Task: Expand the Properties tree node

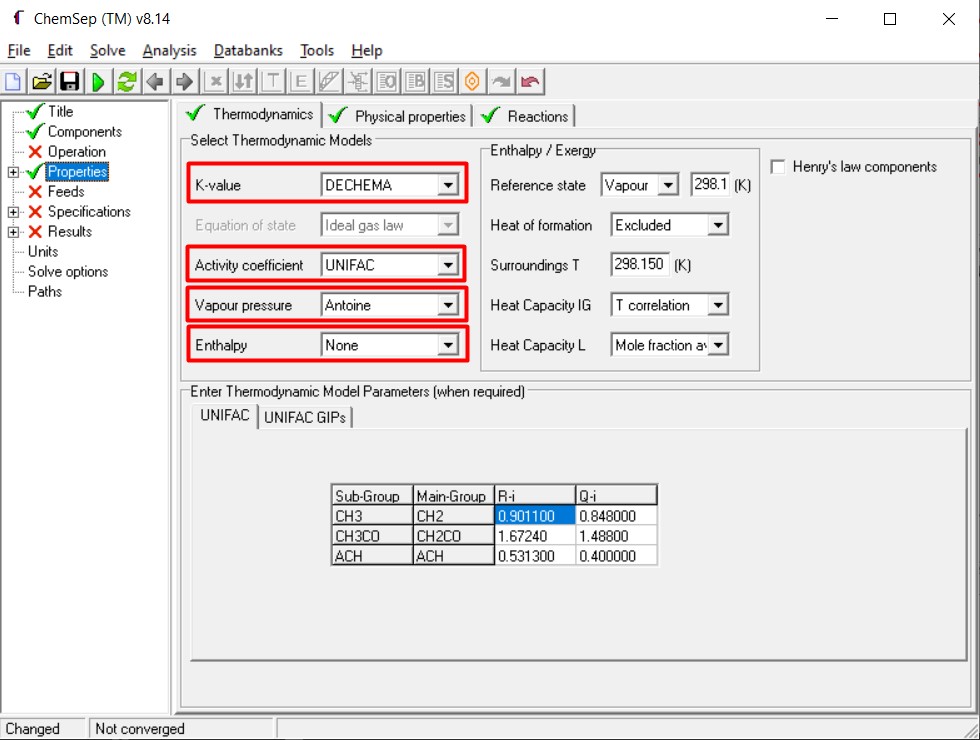Action: click(x=13, y=172)
